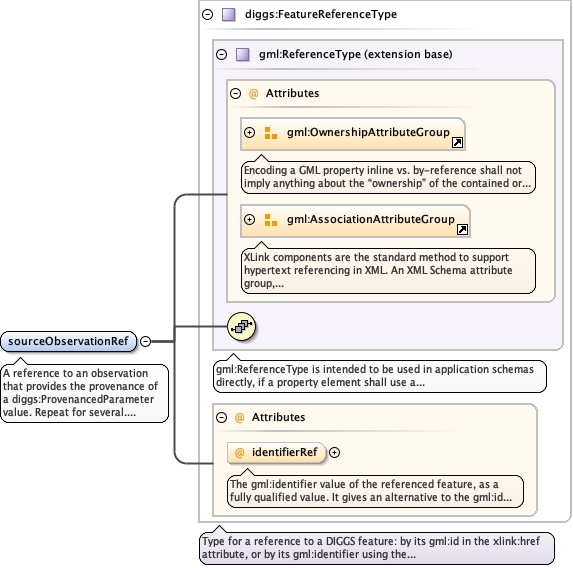Click the 'Type for a reference to a DIGGS feature' note
The width and height of the screenshot is (573, 568).
pyautogui.click(x=377, y=548)
